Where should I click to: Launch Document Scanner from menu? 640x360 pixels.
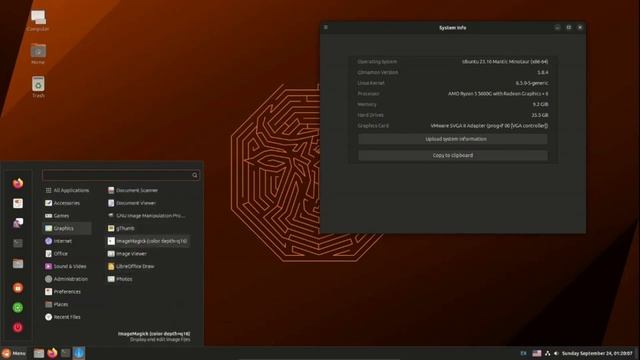[148, 190]
